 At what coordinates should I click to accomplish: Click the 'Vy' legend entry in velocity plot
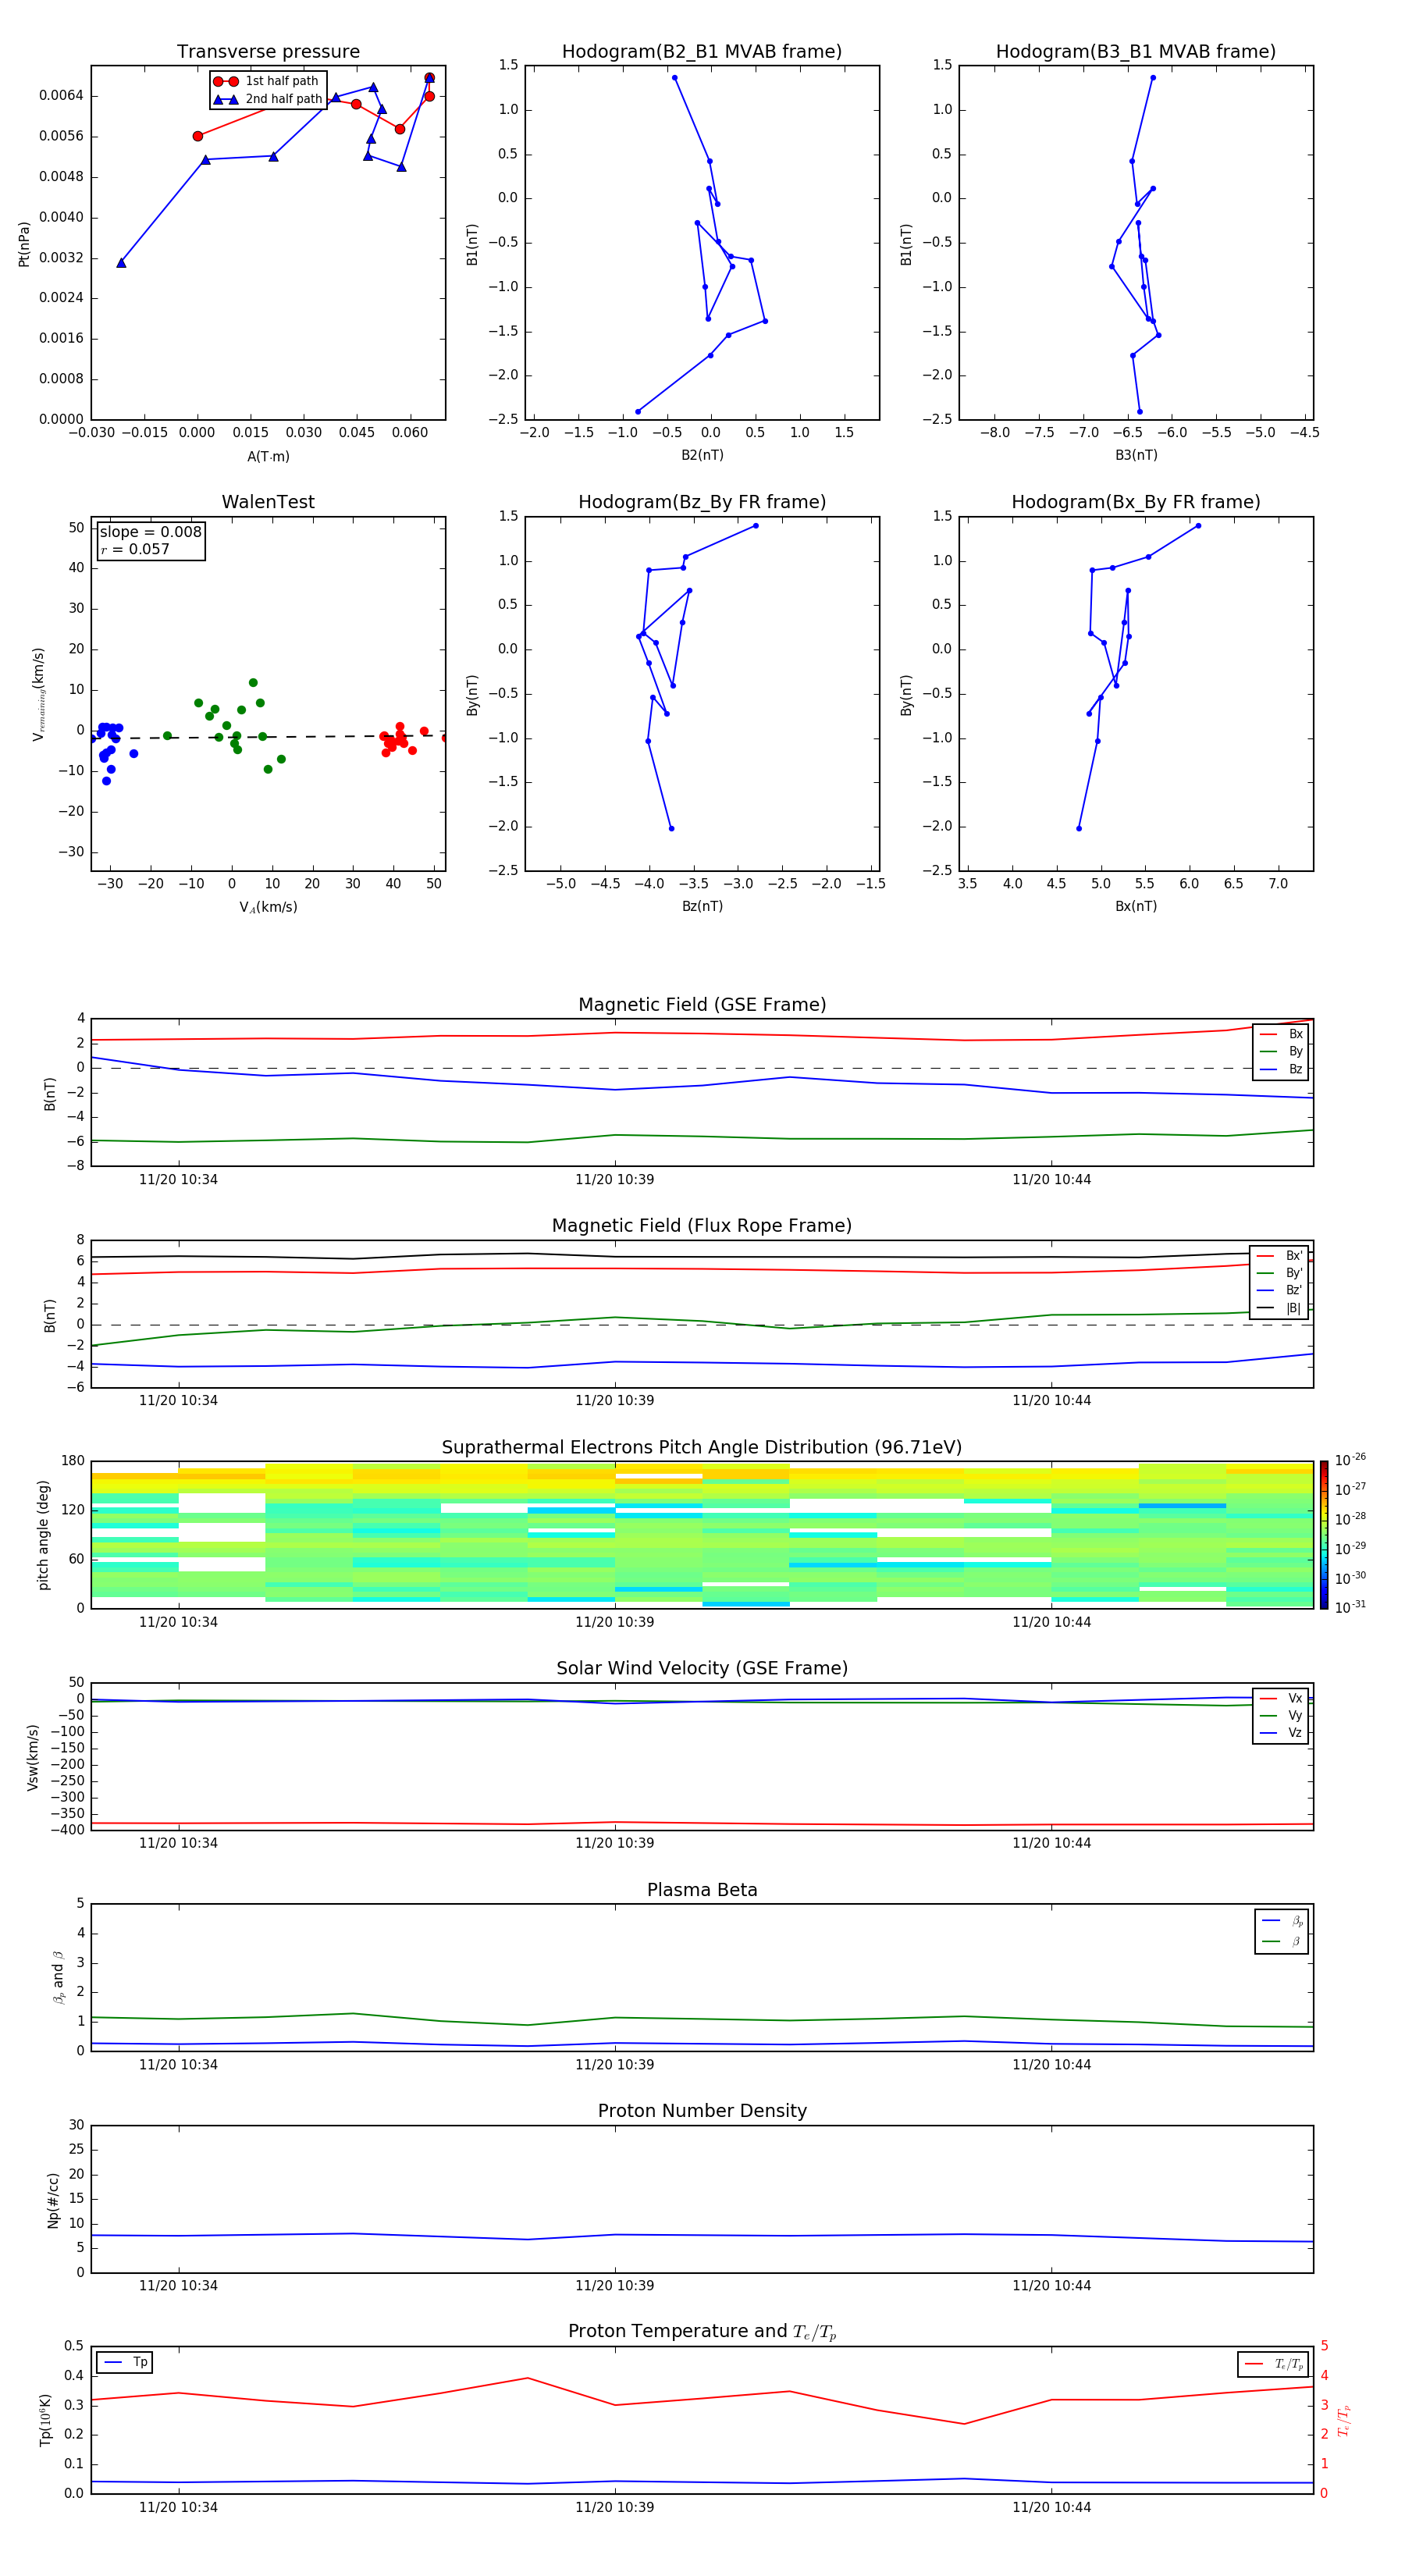pyautogui.click(x=1282, y=1716)
